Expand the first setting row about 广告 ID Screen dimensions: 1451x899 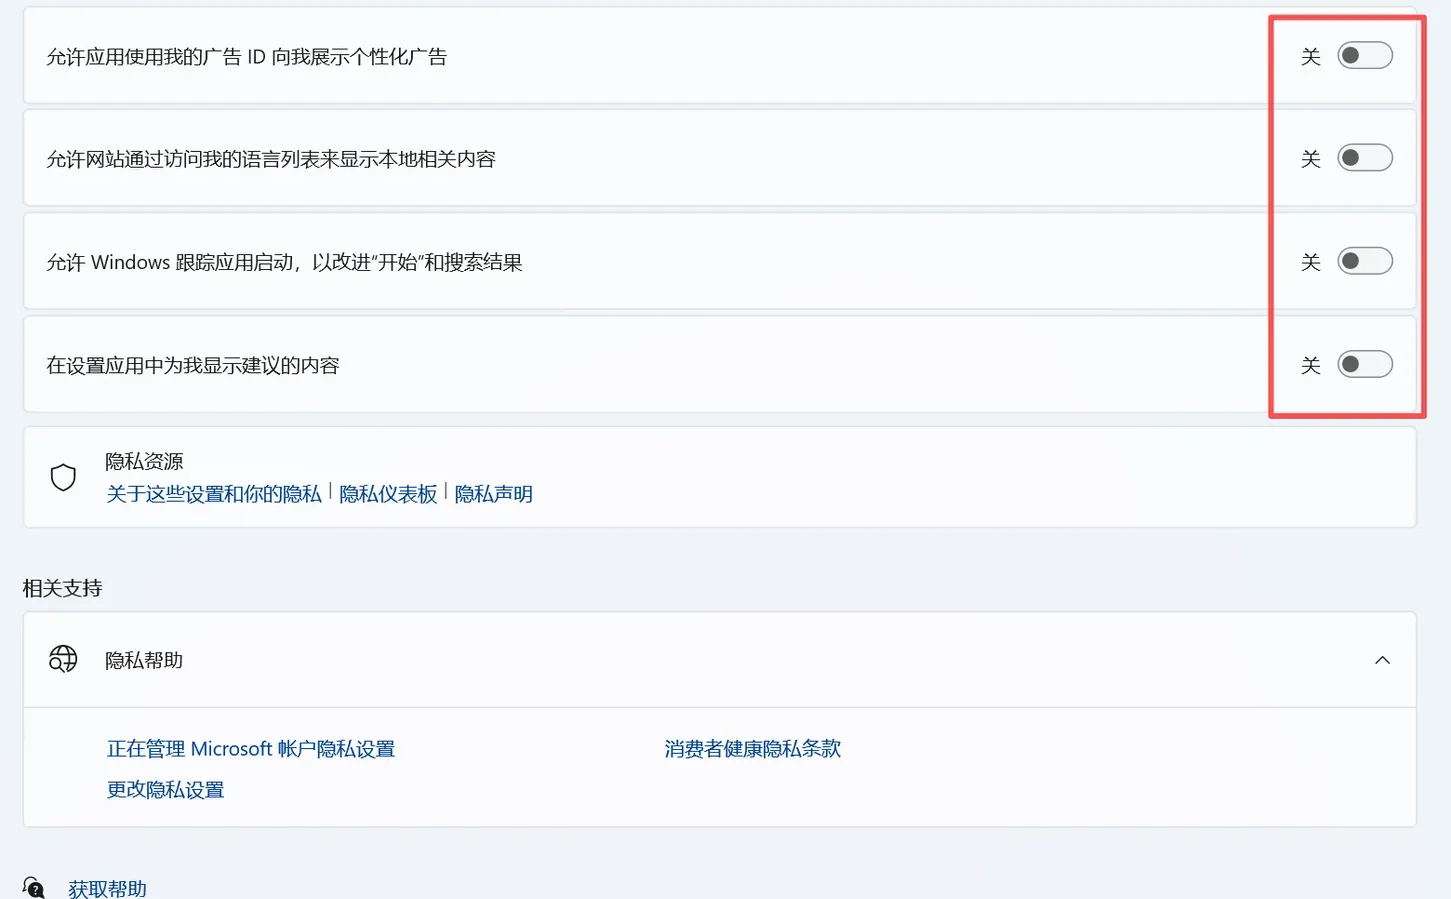700,56
